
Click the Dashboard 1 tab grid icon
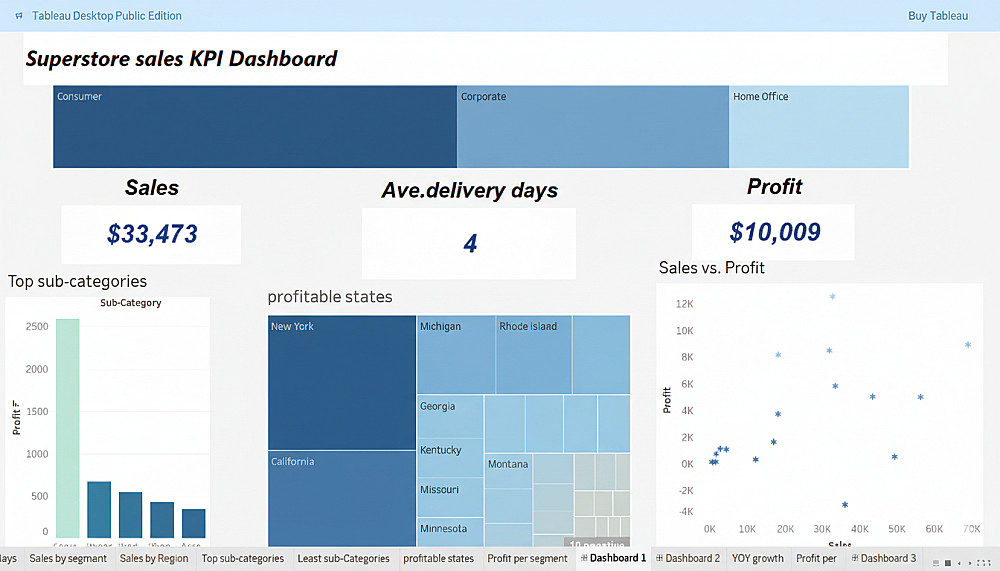click(x=584, y=558)
